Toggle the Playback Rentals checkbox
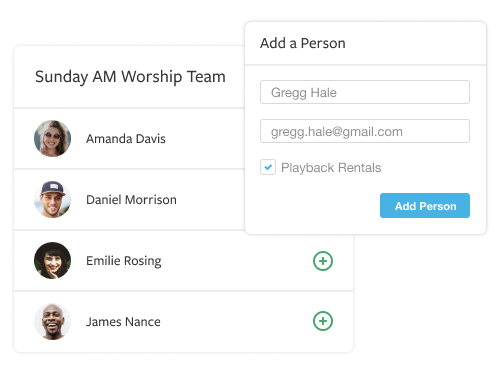 tap(268, 167)
